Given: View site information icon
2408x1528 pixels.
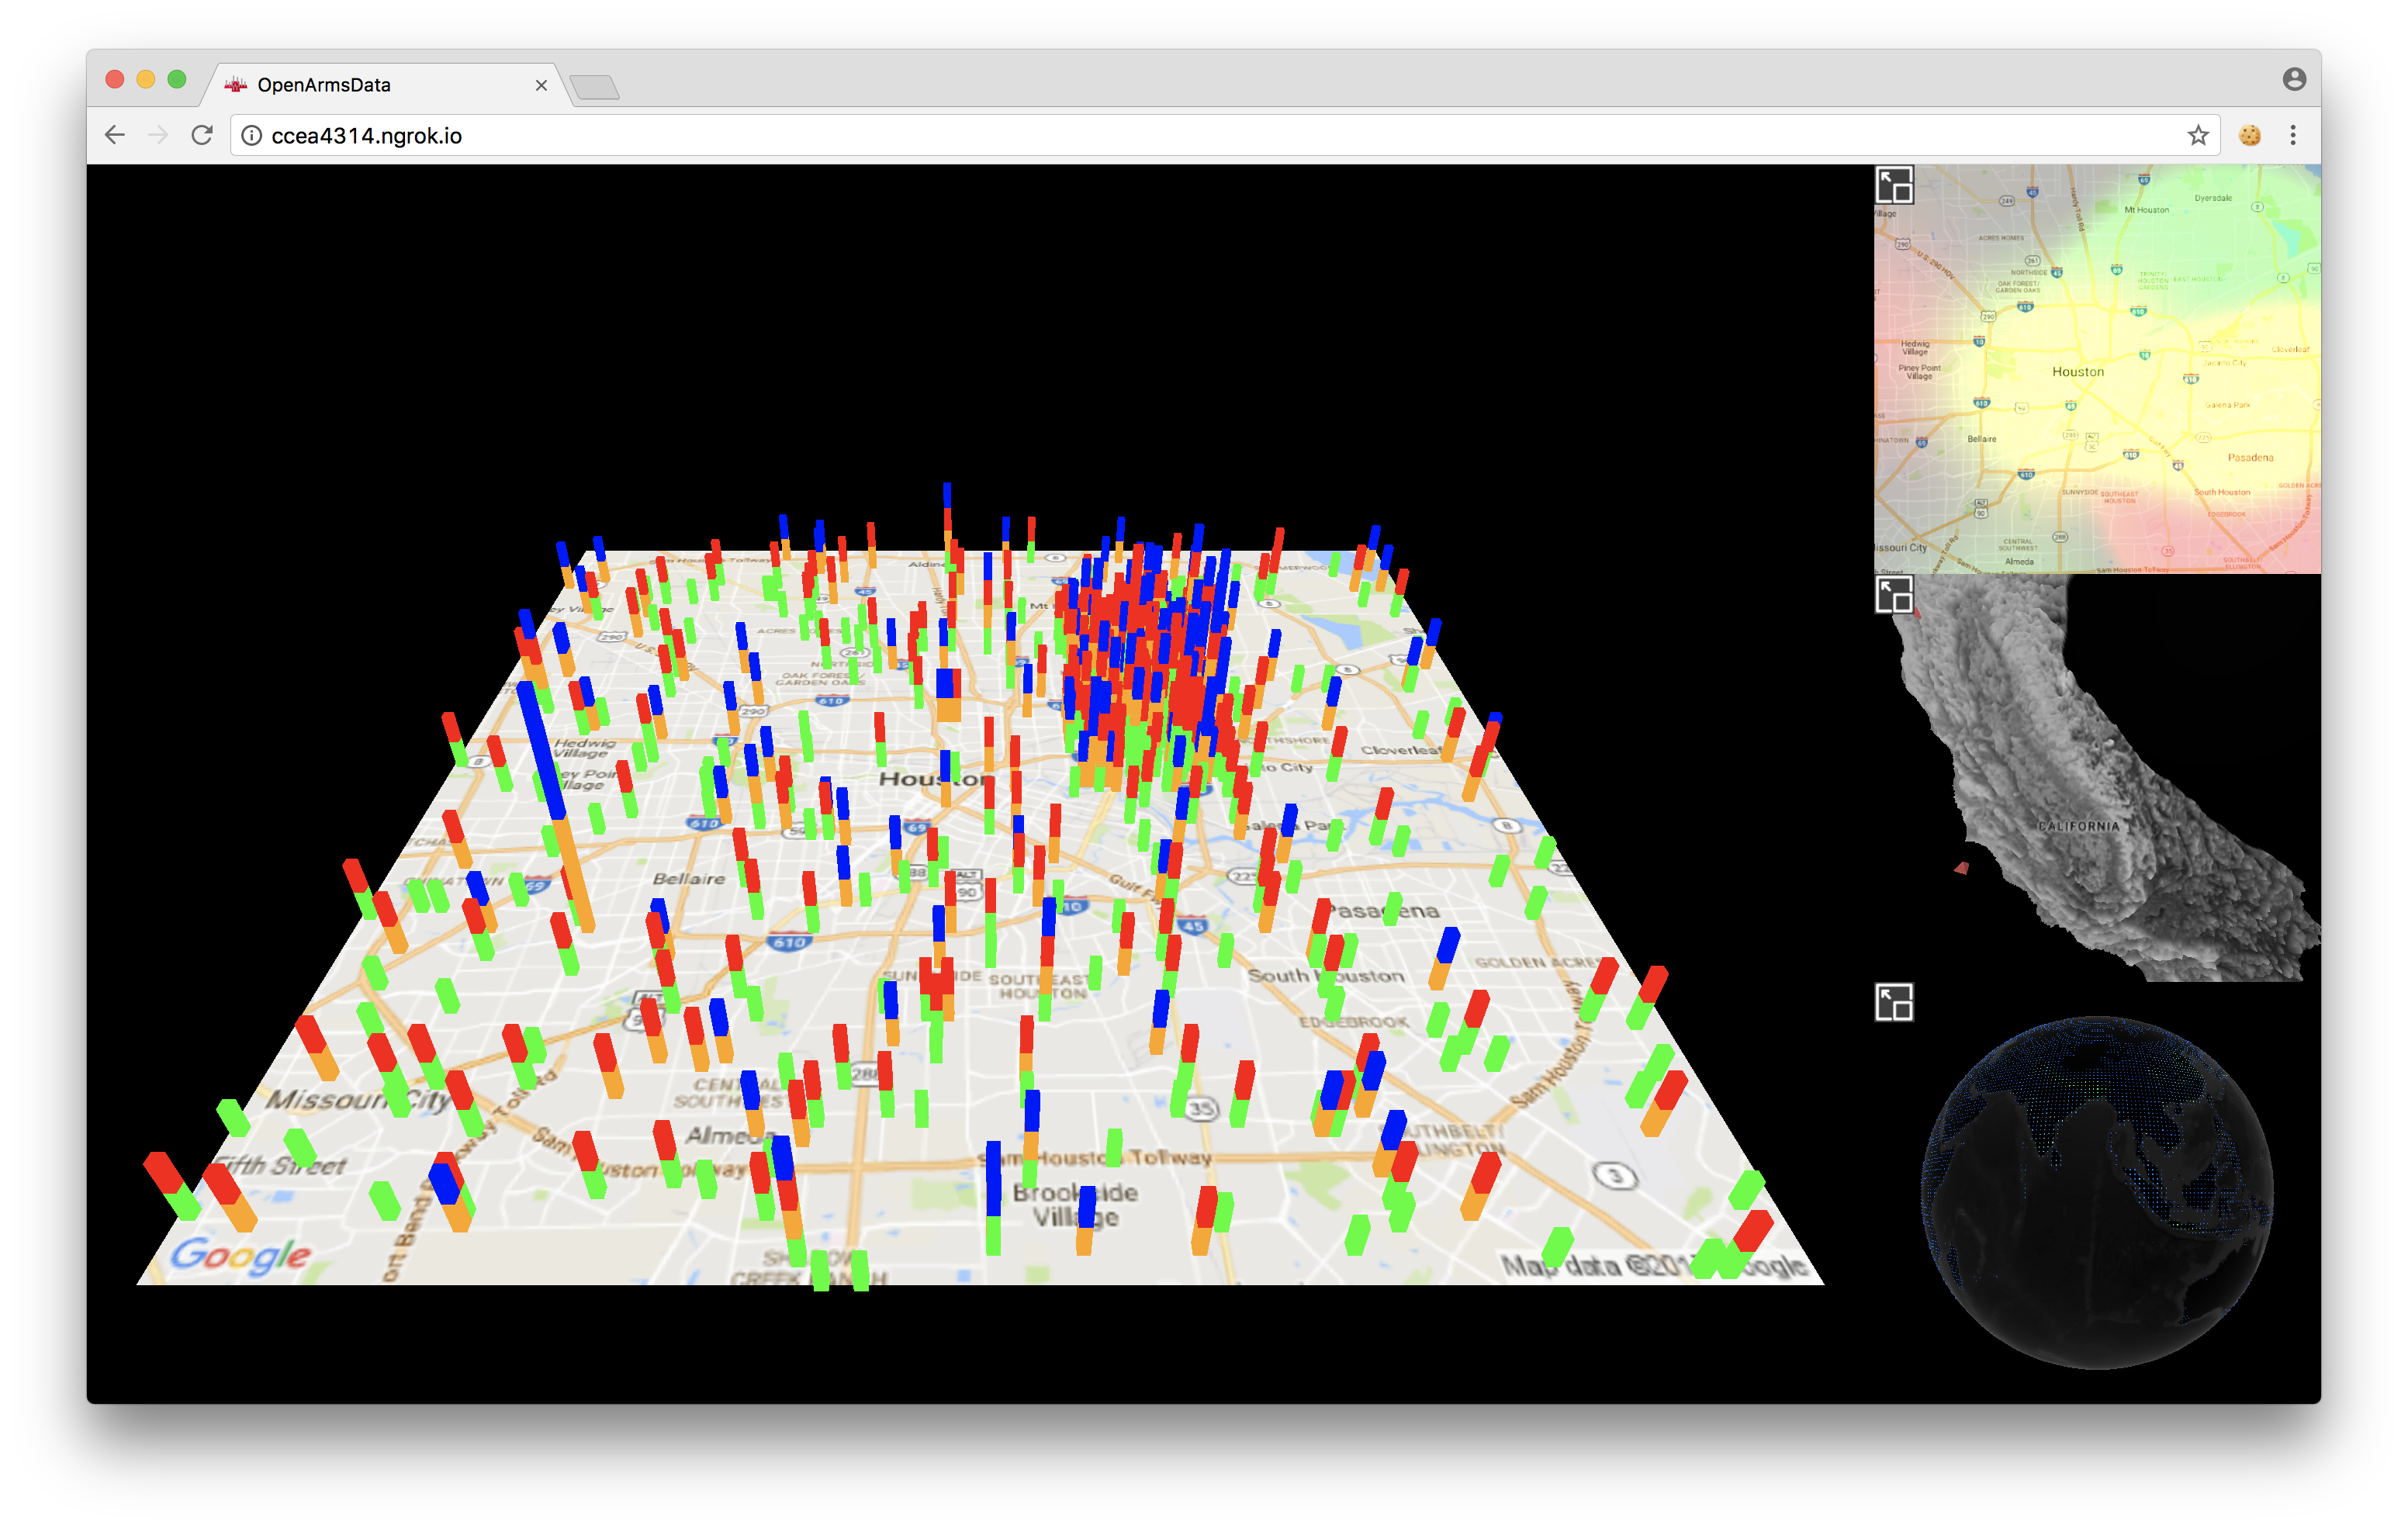Looking at the screenshot, I should (x=252, y=135).
